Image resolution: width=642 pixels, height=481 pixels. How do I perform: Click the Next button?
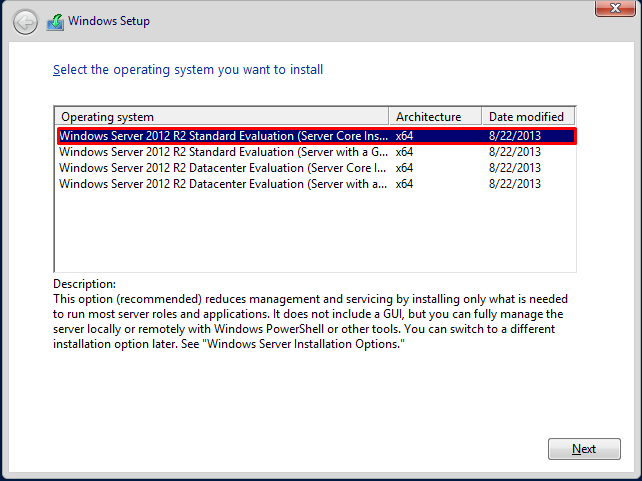[x=584, y=449]
